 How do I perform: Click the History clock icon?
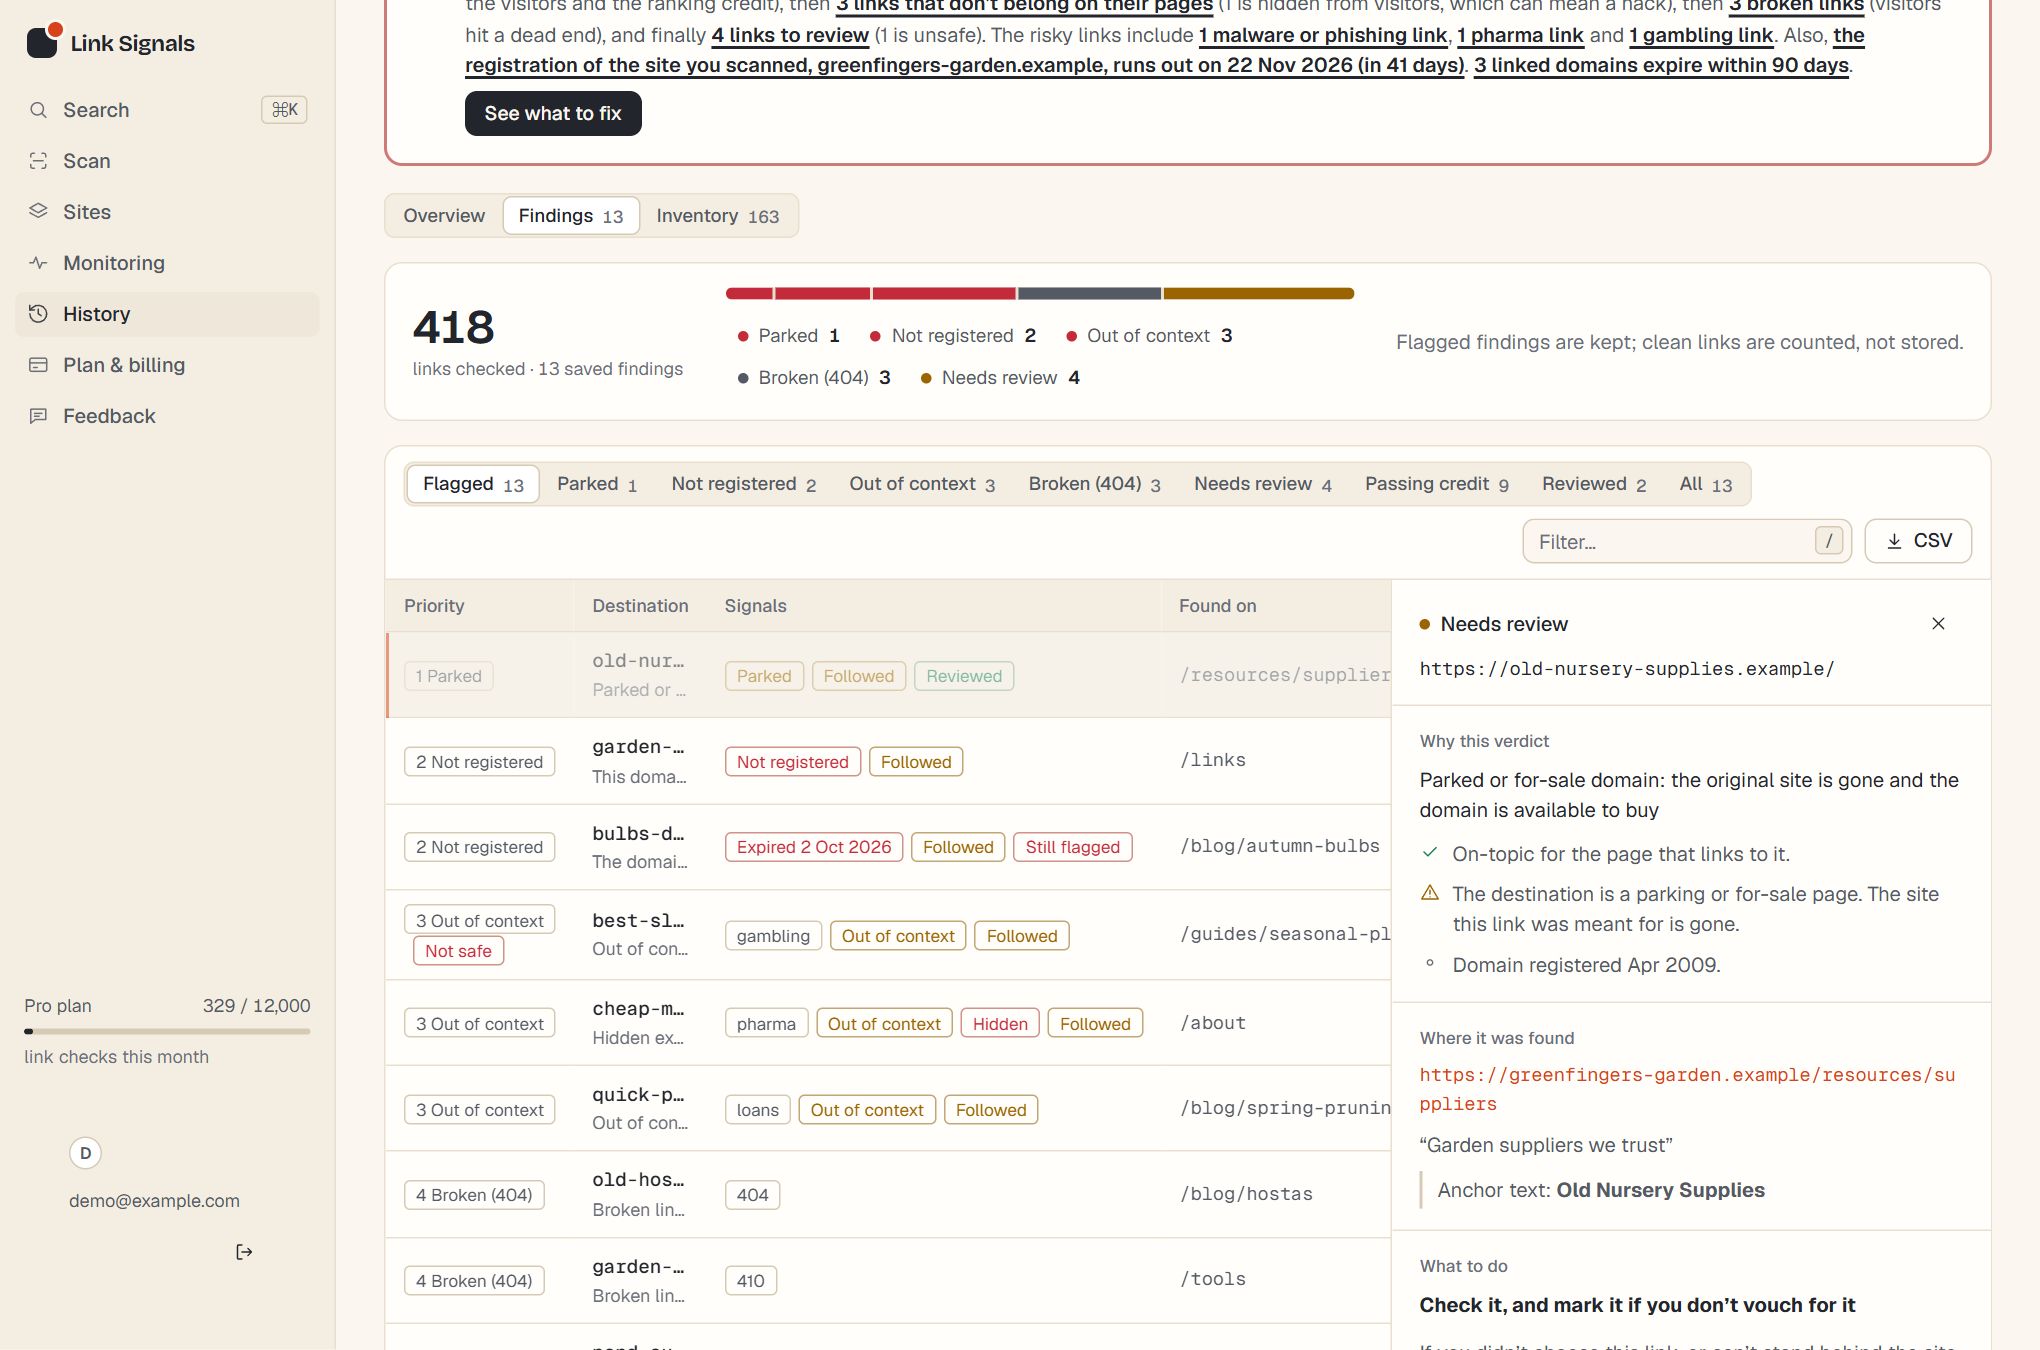[x=38, y=314]
